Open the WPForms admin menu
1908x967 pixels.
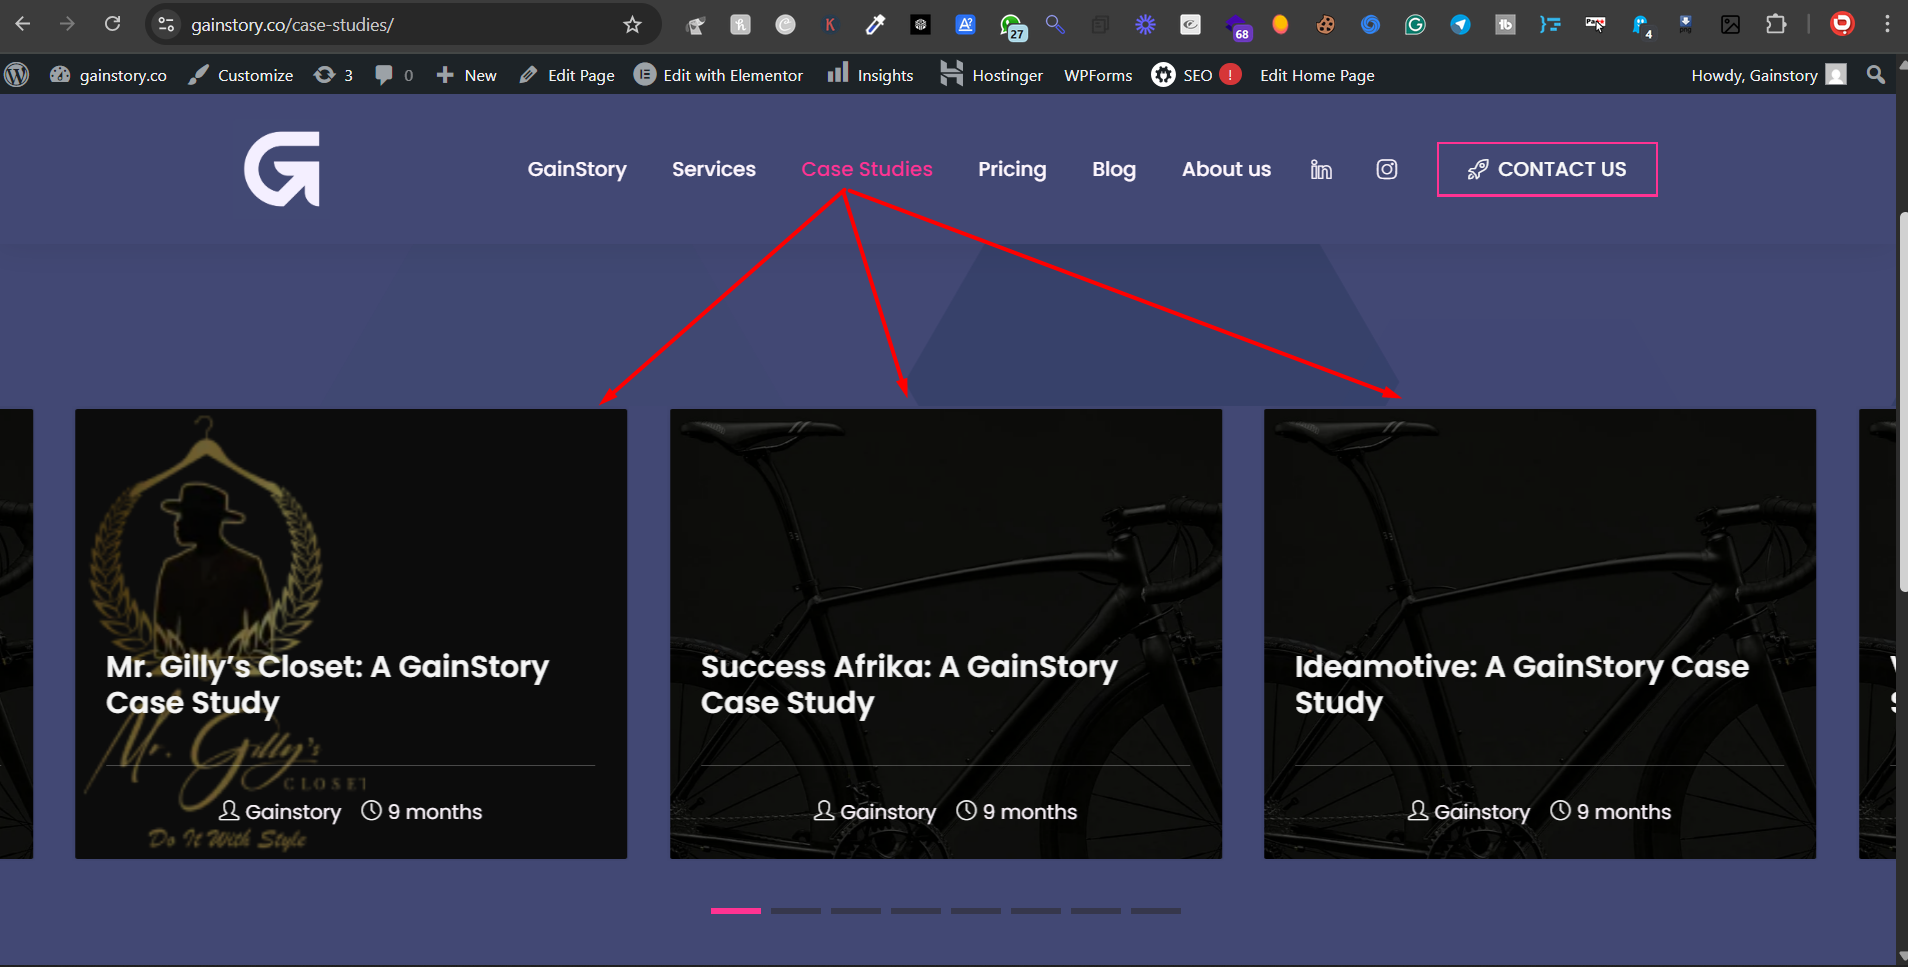point(1098,75)
